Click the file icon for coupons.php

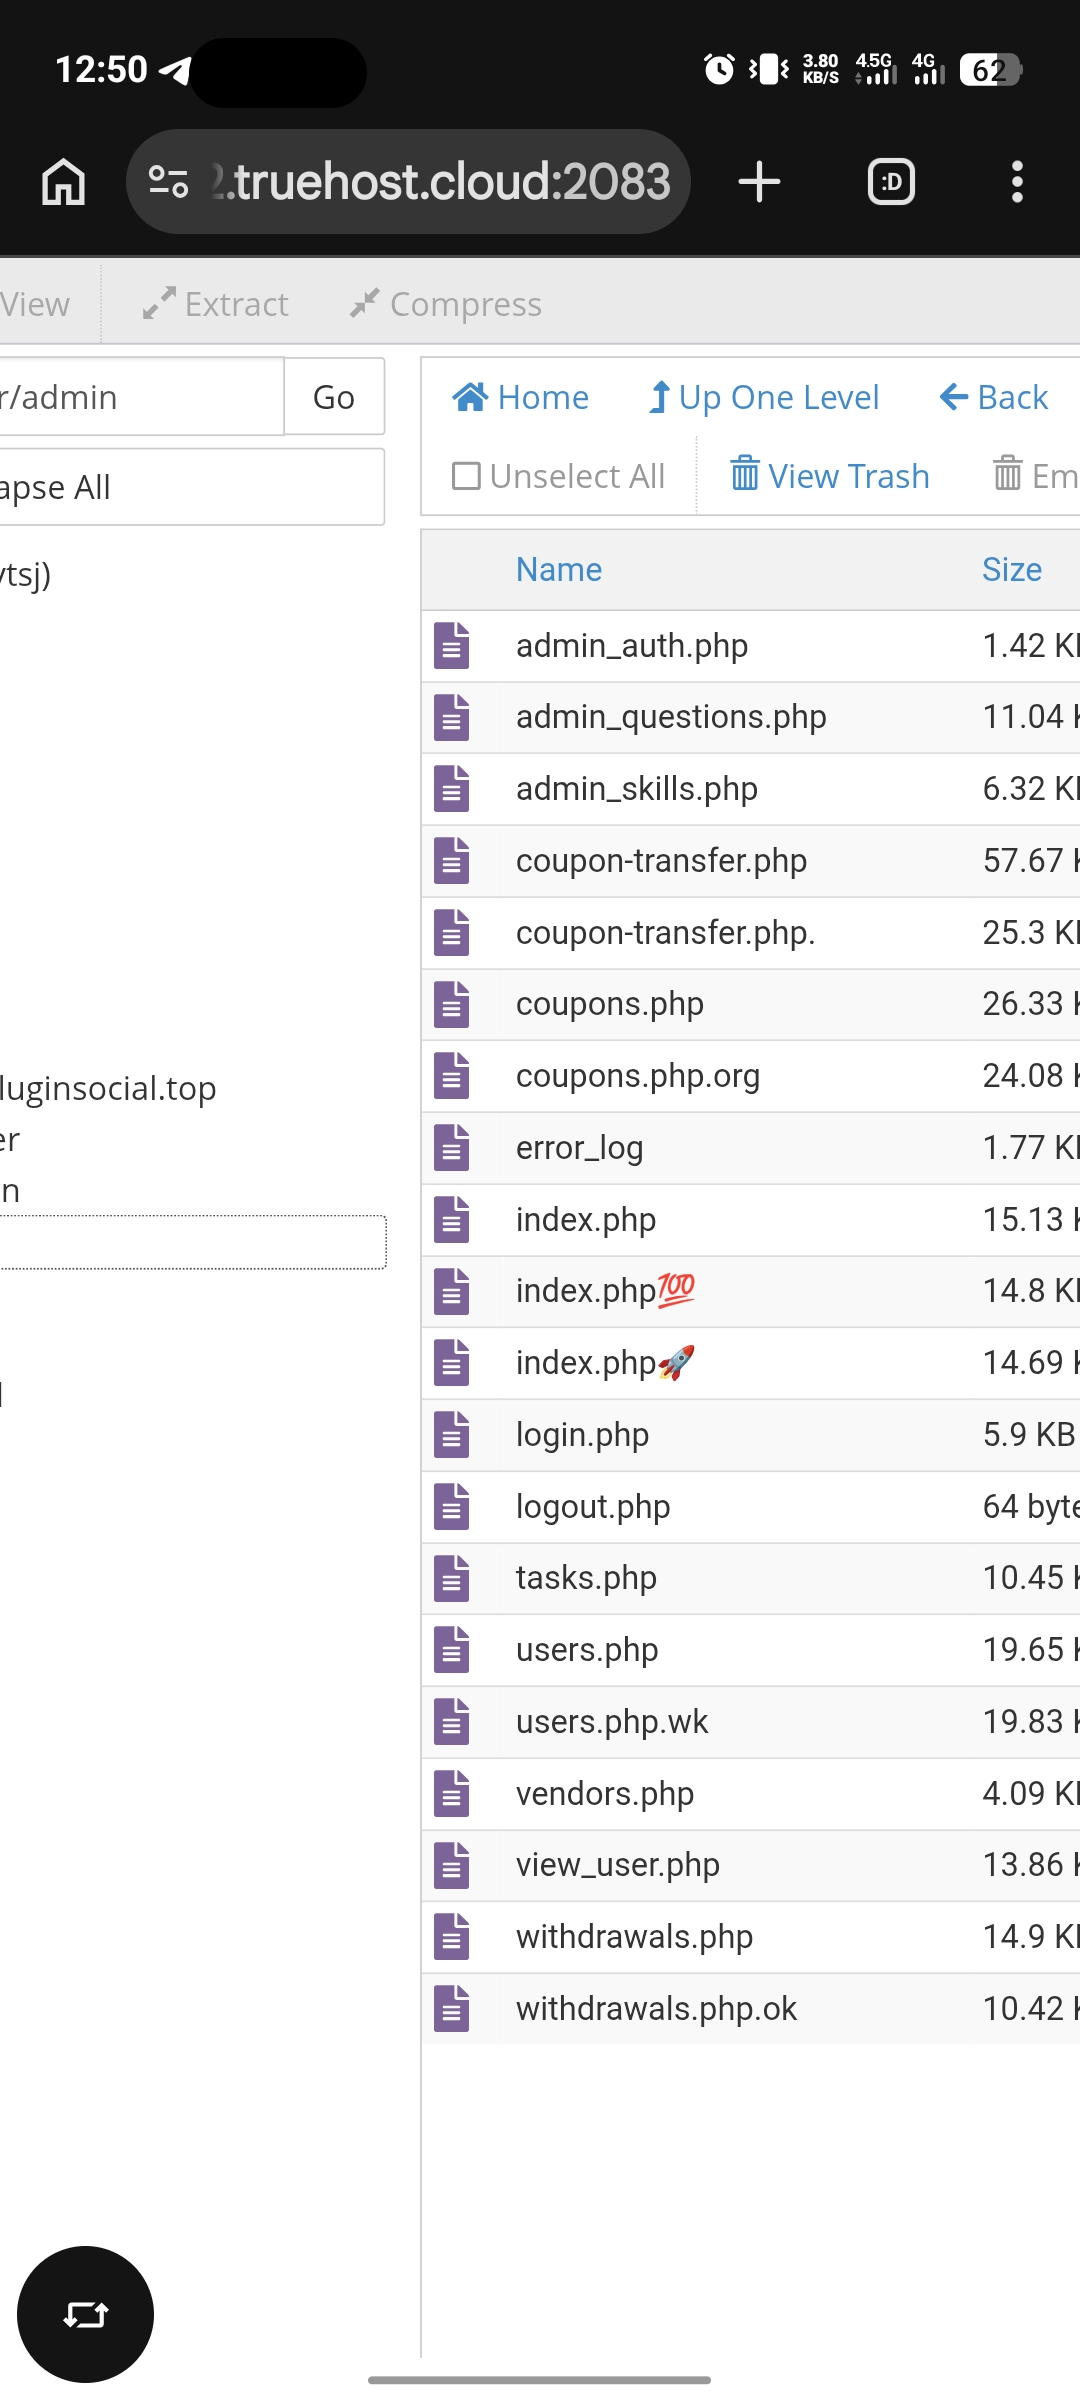click(452, 1004)
